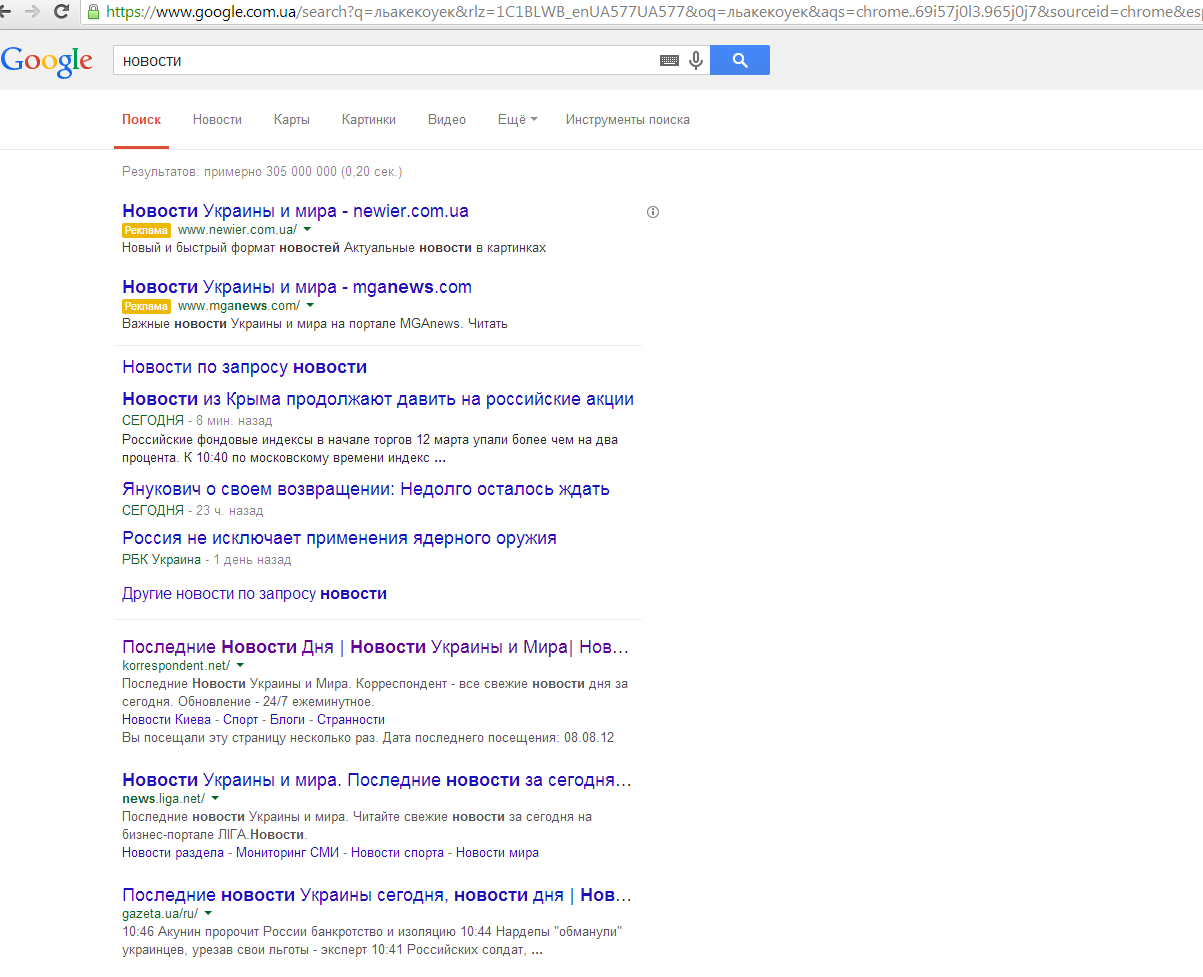Open Янукович о своем возвращении article
1203x977 pixels.
click(366, 489)
